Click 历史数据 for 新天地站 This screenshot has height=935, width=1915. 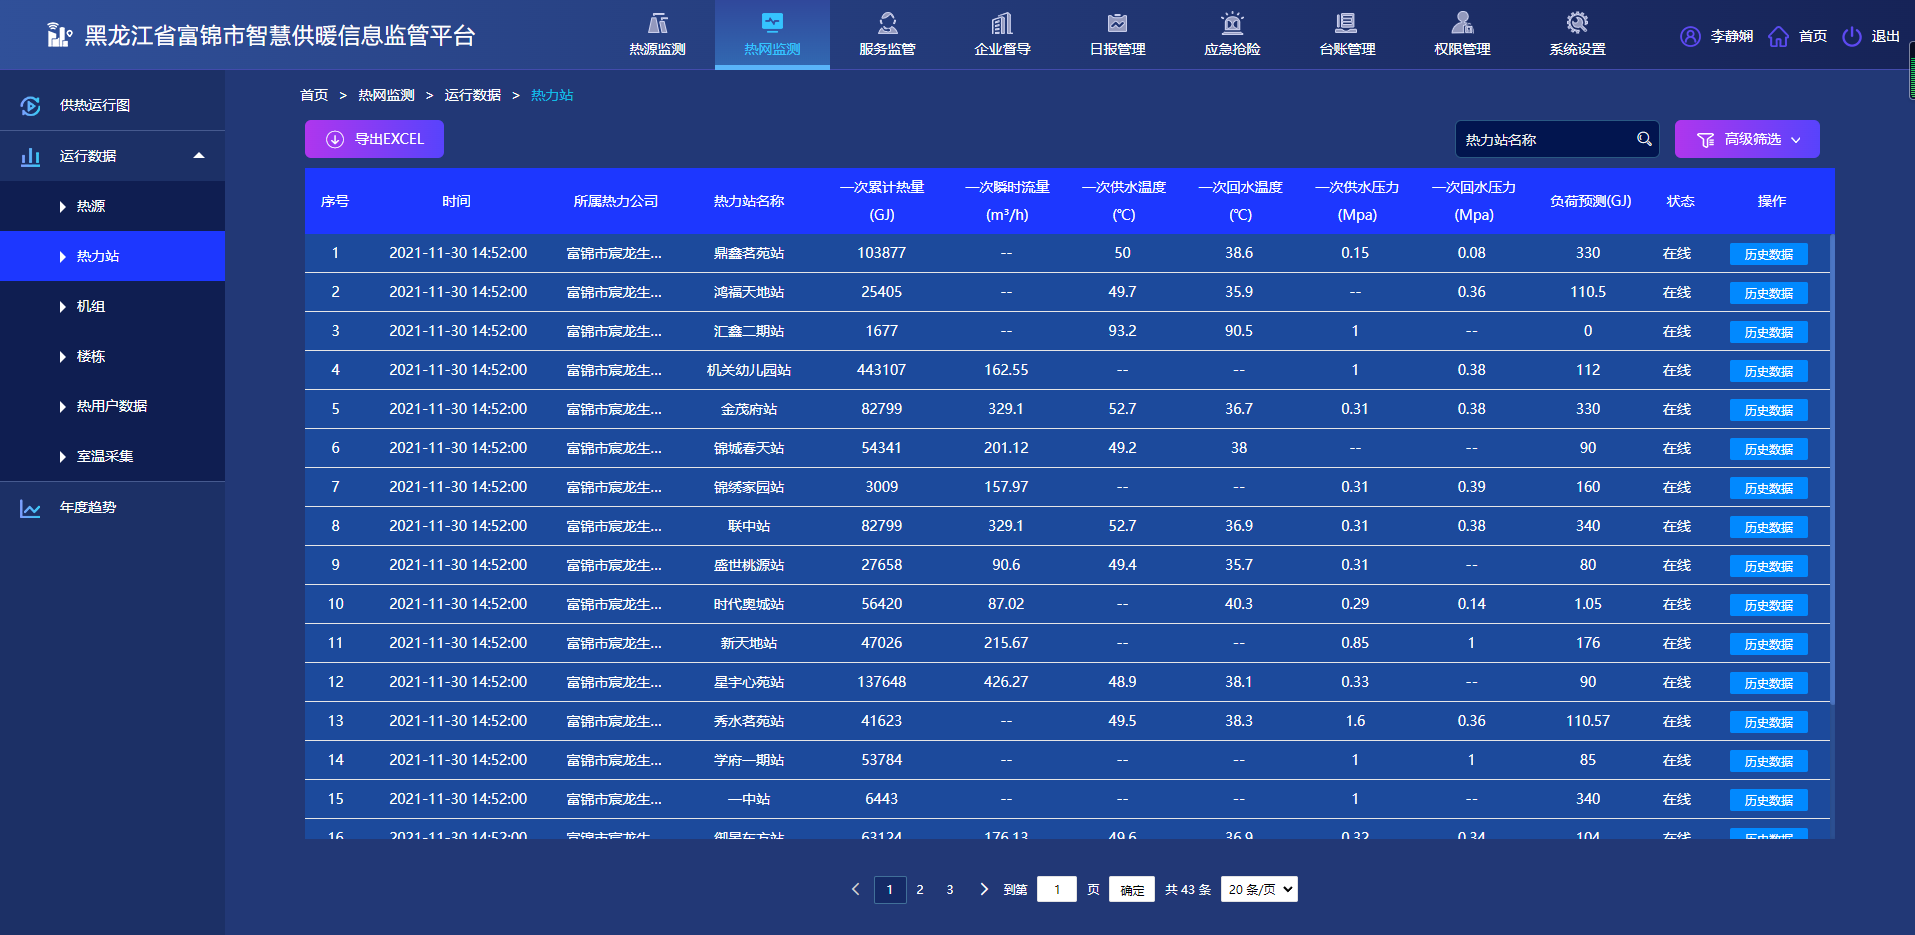click(x=1768, y=644)
